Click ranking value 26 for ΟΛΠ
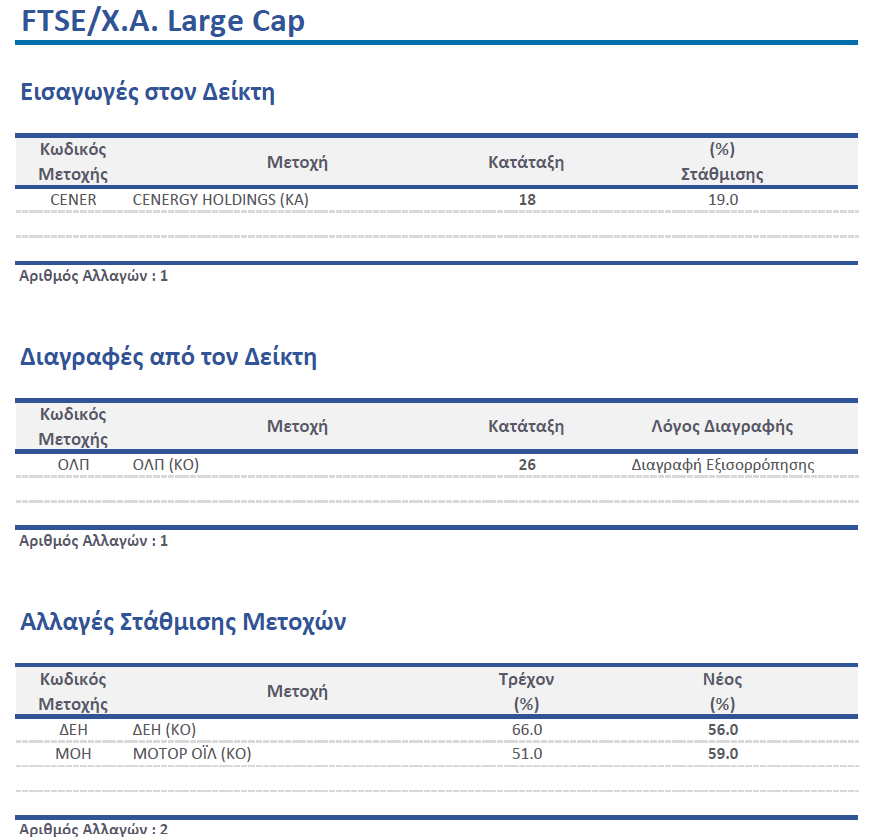The height and width of the screenshot is (837, 876). [527, 464]
